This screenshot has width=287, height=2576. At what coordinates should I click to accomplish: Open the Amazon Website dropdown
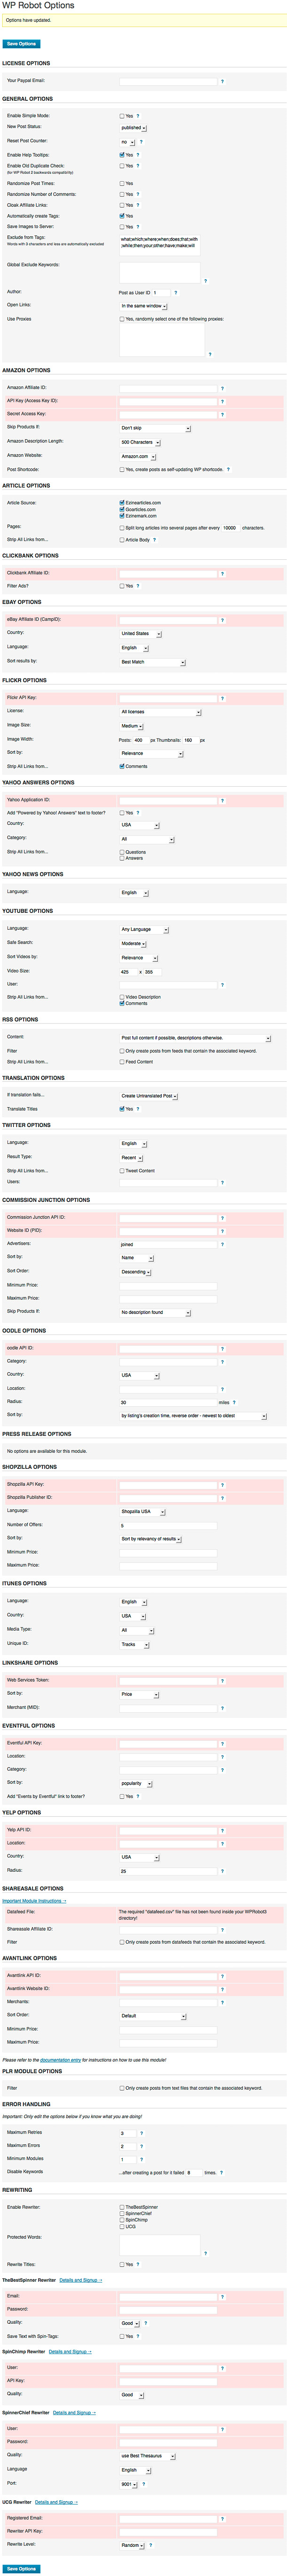[137, 456]
